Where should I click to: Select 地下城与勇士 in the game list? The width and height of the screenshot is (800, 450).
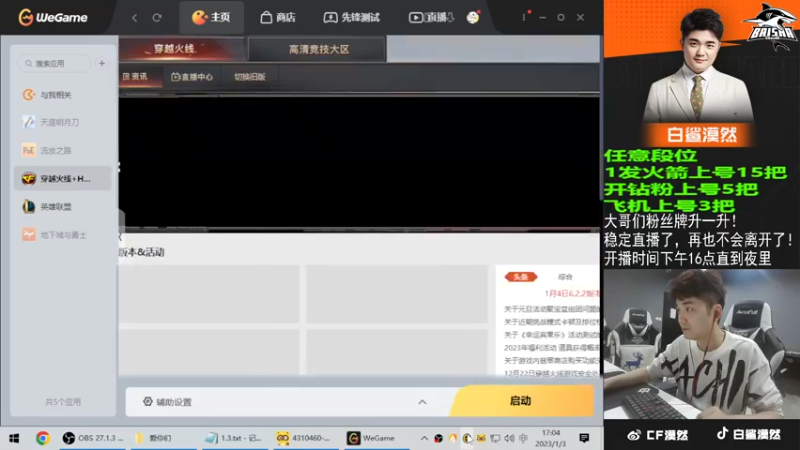coord(62,235)
